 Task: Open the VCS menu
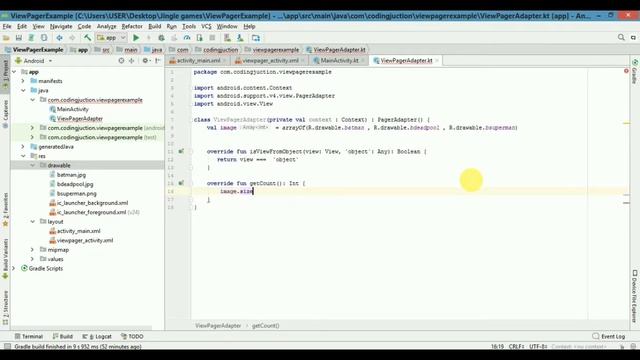[206, 27]
